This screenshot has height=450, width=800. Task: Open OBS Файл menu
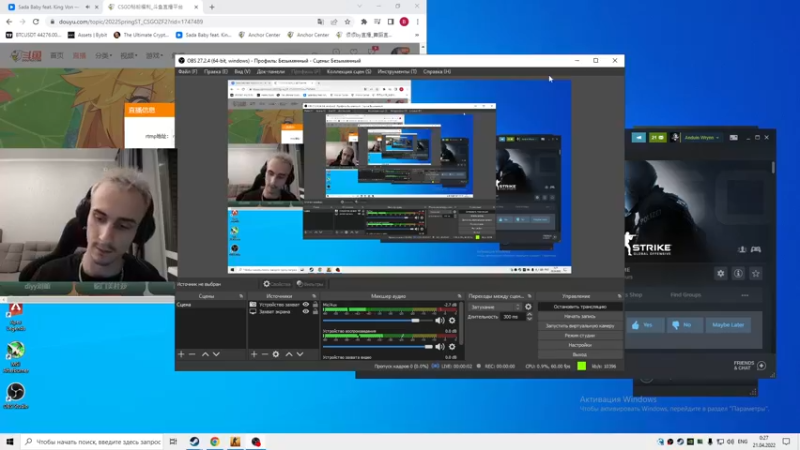(x=188, y=72)
